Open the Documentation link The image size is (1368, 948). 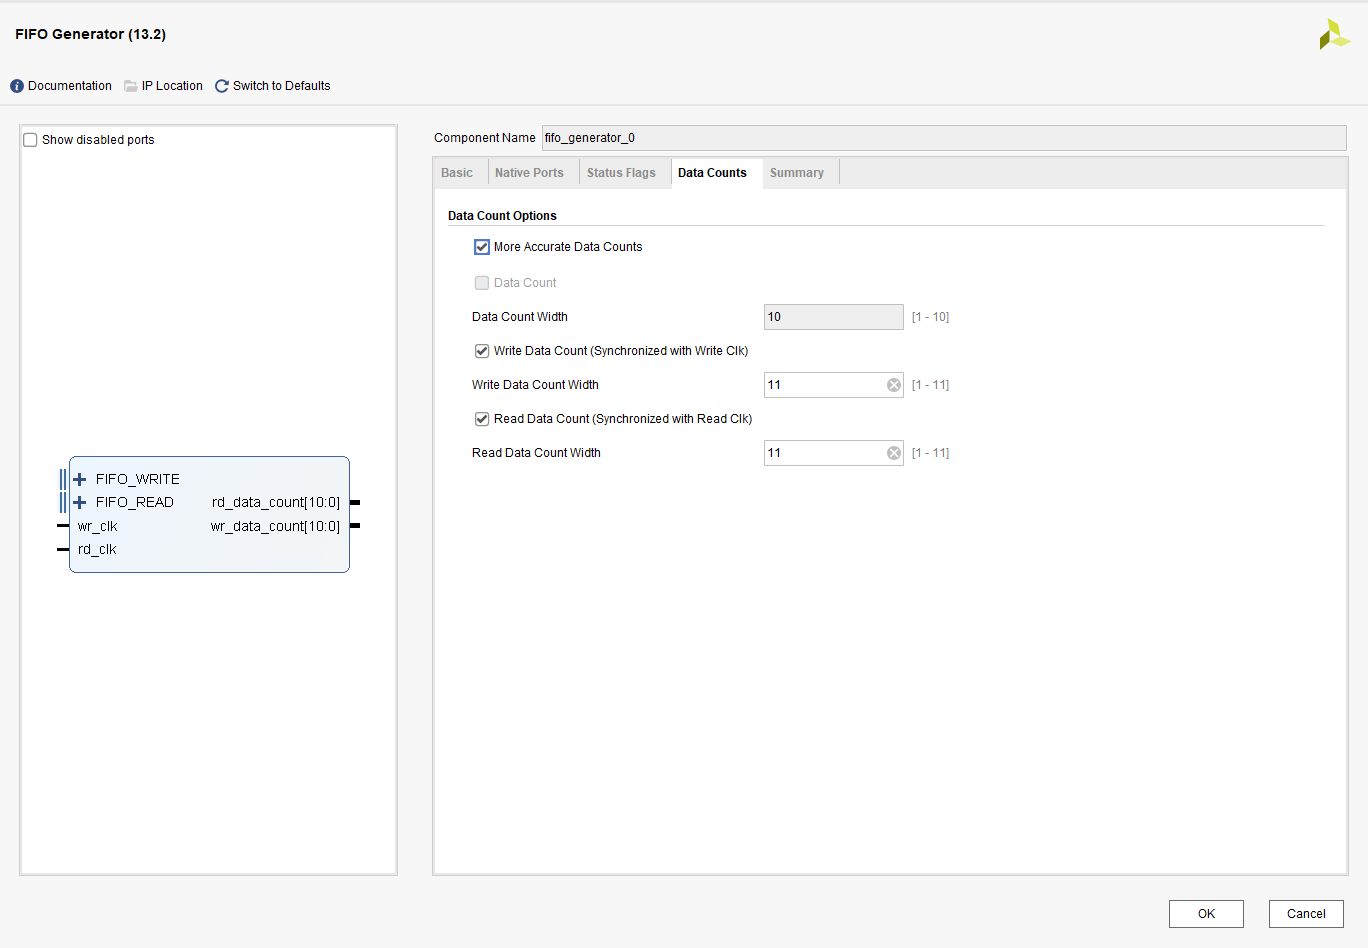[x=70, y=86]
